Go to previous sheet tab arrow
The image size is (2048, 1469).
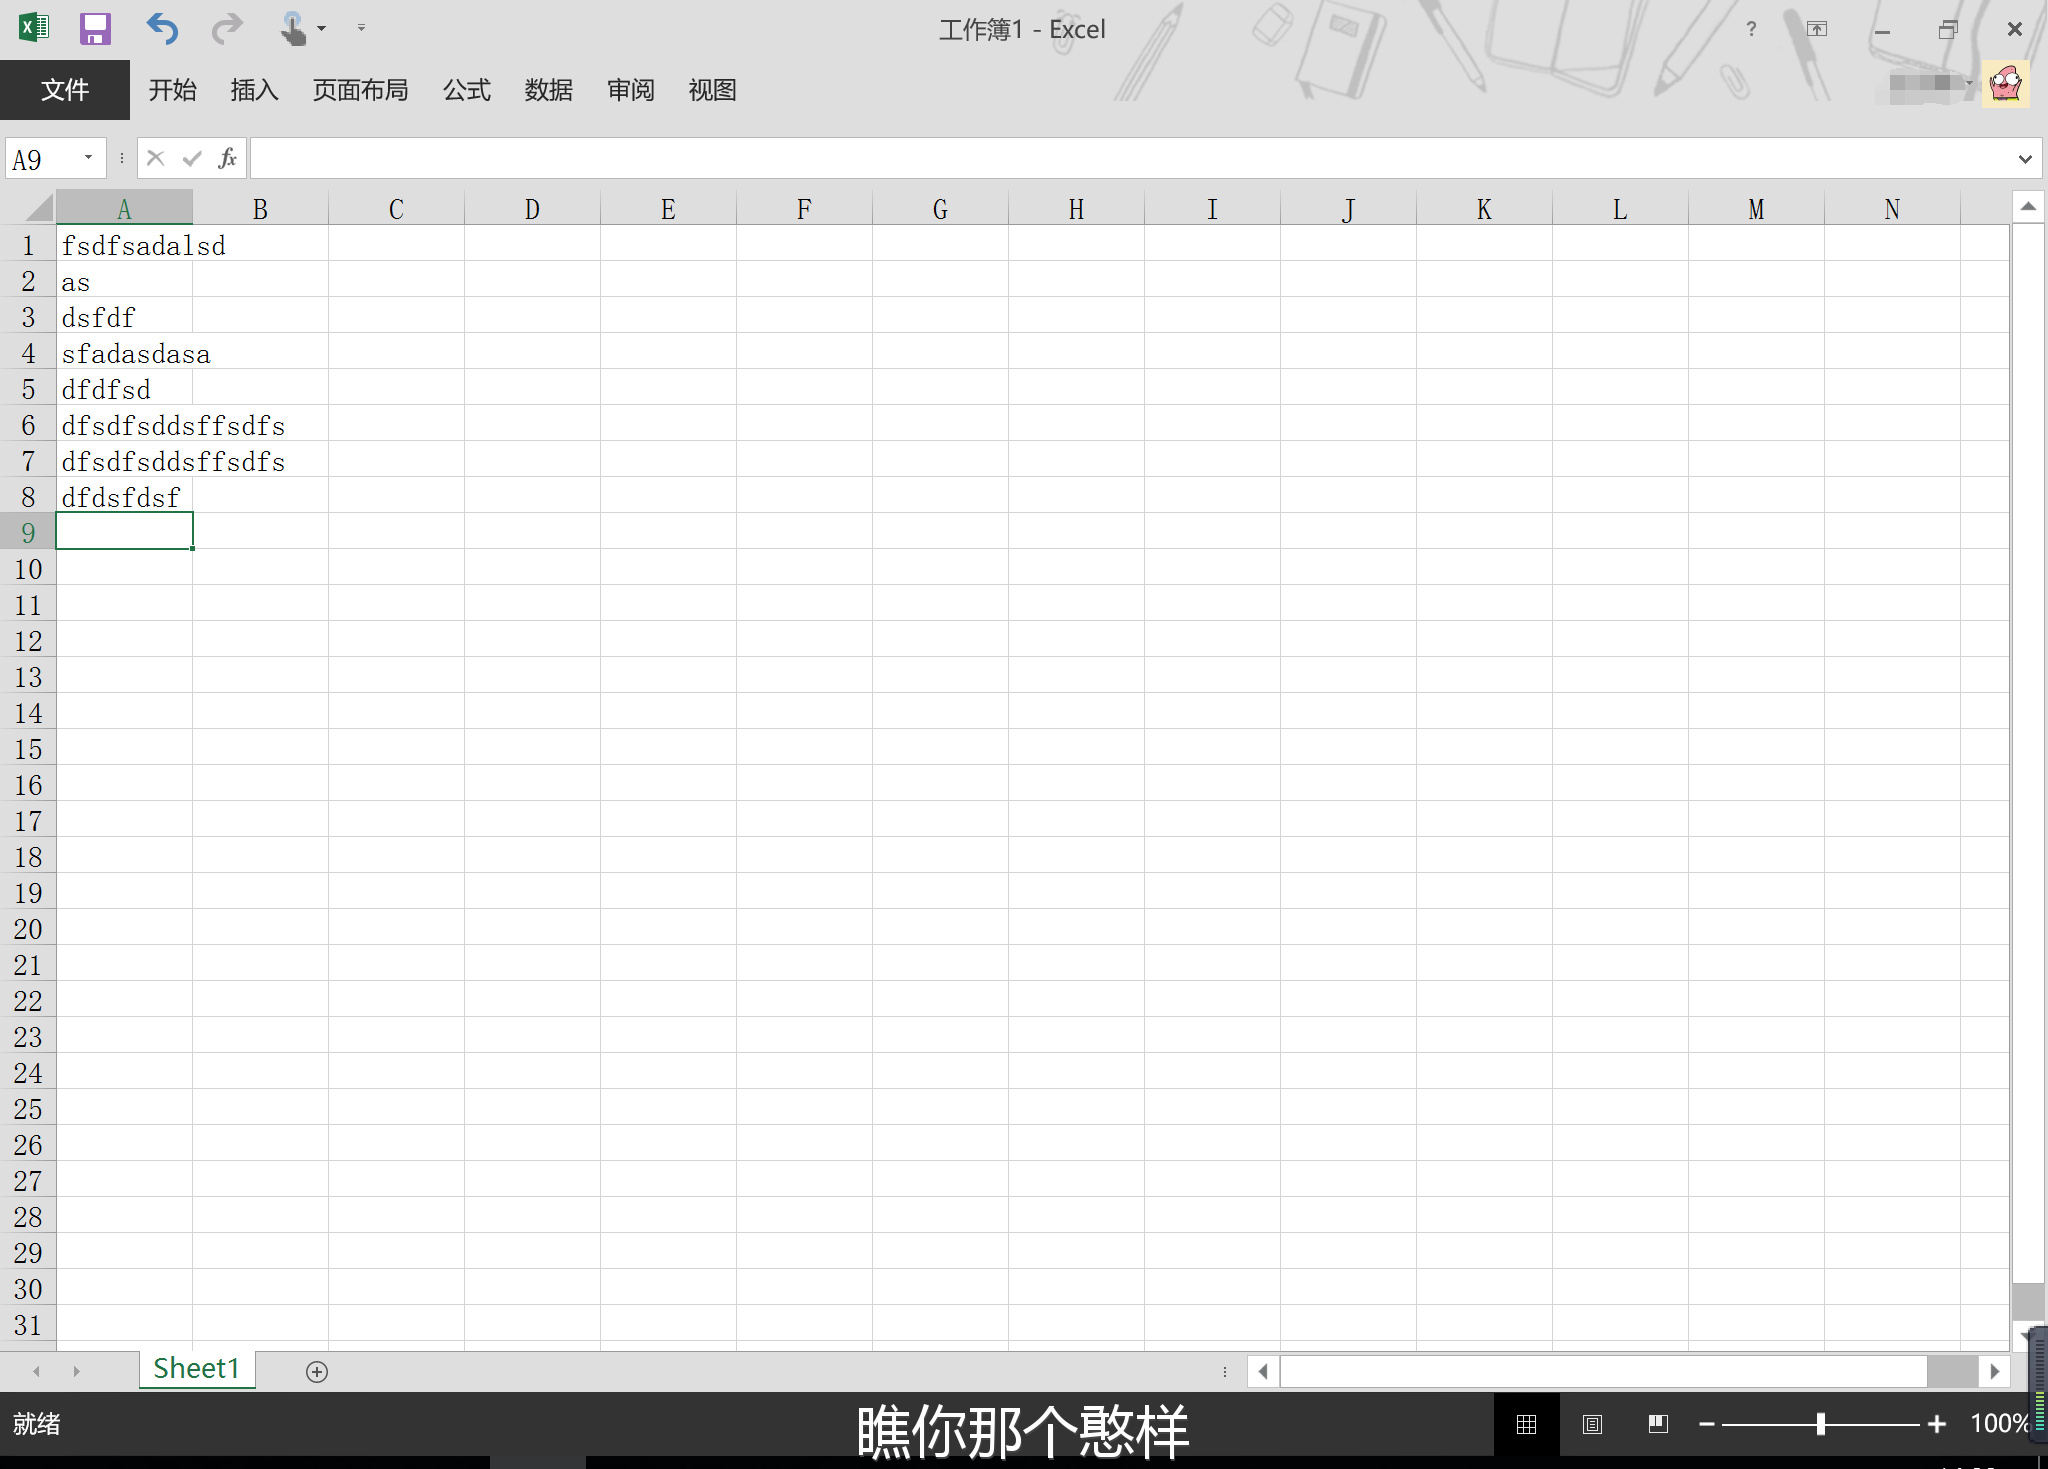[x=37, y=1372]
